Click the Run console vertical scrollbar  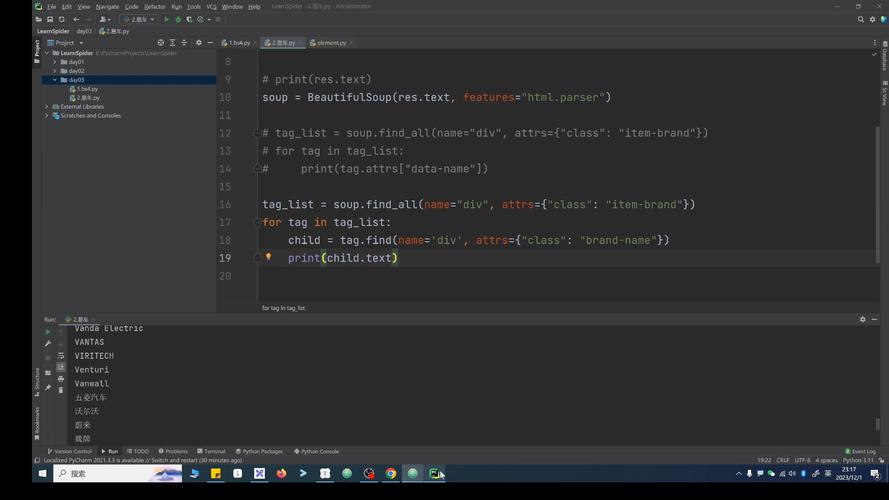[x=878, y=423]
